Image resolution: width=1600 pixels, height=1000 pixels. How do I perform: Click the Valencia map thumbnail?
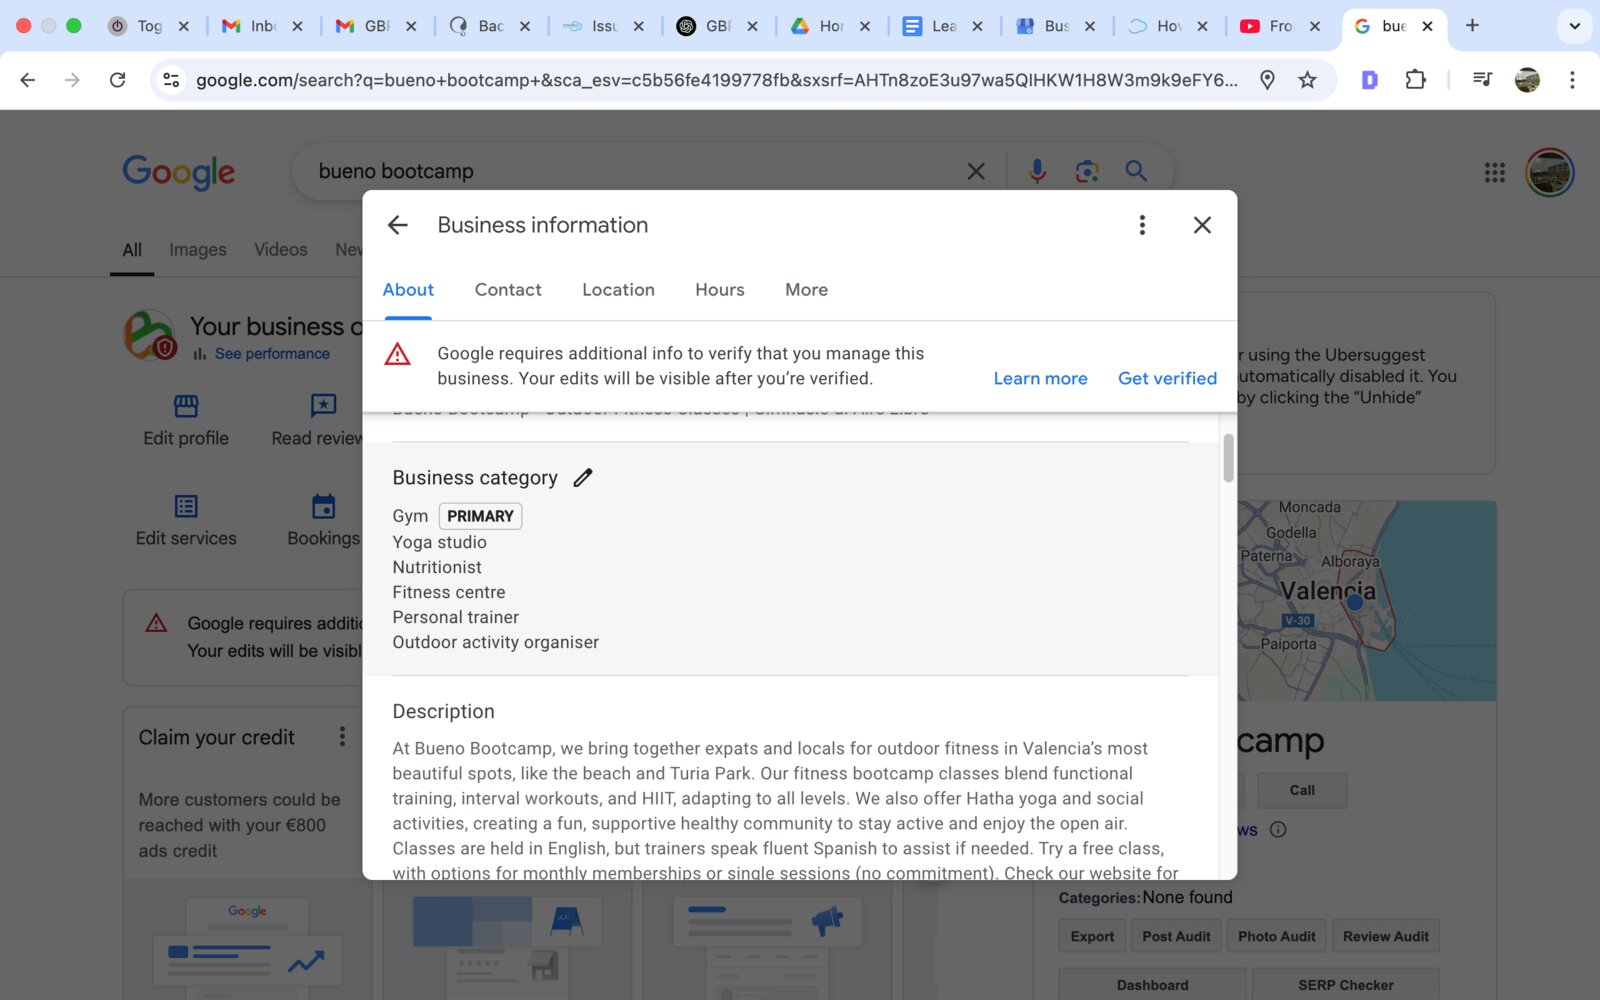pyautogui.click(x=1366, y=600)
